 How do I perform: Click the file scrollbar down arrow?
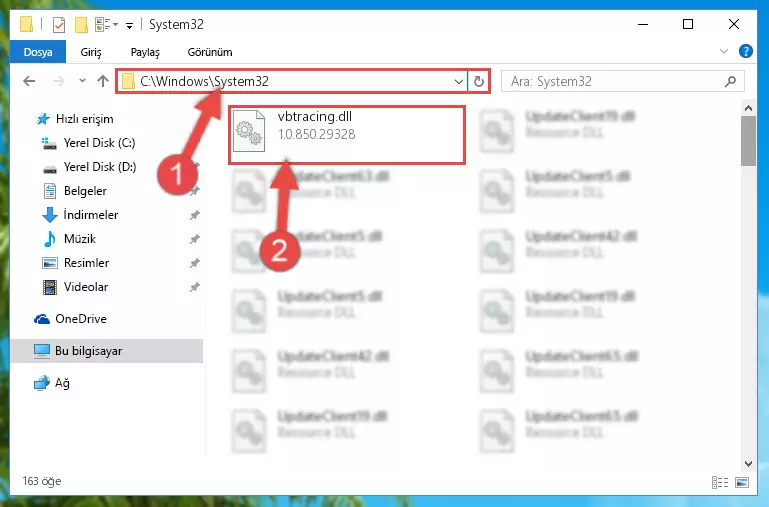pyautogui.click(x=748, y=463)
